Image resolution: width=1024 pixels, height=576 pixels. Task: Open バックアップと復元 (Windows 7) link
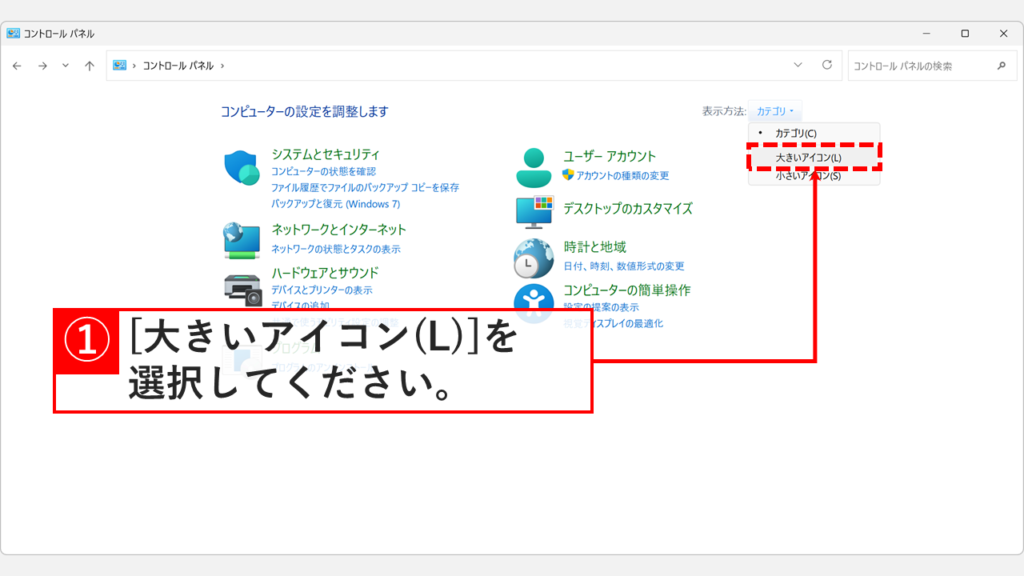coord(336,204)
